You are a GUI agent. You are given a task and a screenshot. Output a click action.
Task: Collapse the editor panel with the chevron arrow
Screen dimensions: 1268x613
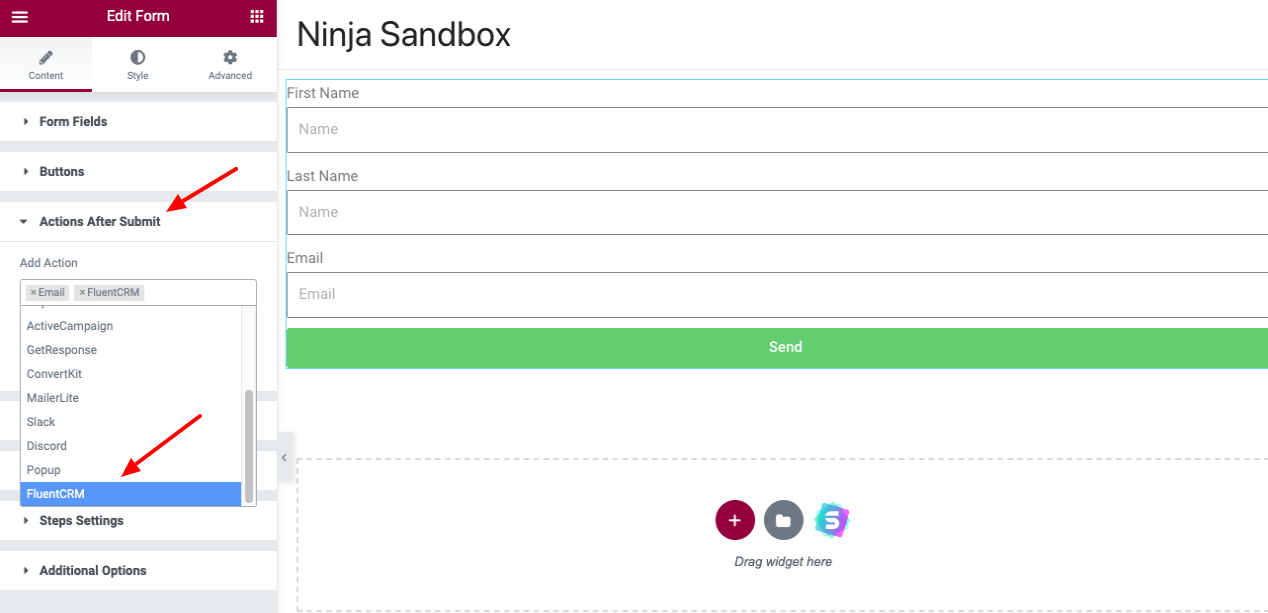pyautogui.click(x=284, y=457)
